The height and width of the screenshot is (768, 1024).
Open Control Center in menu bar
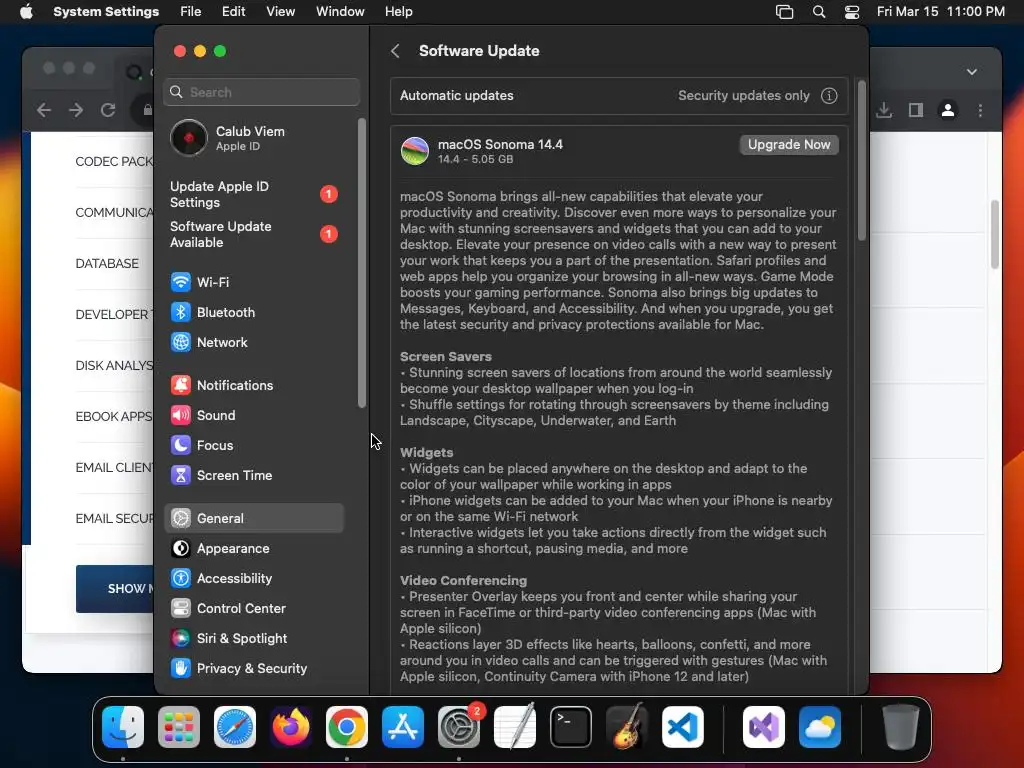pyautogui.click(x=852, y=12)
